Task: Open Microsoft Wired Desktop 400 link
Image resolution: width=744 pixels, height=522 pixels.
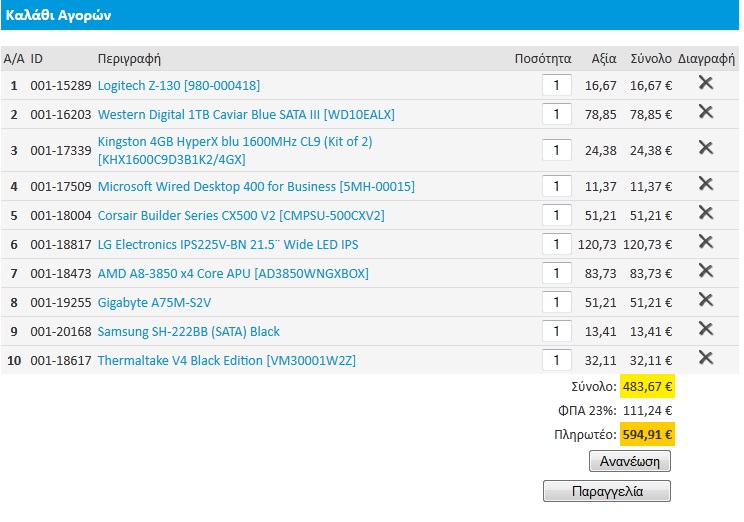Action: [x=256, y=186]
